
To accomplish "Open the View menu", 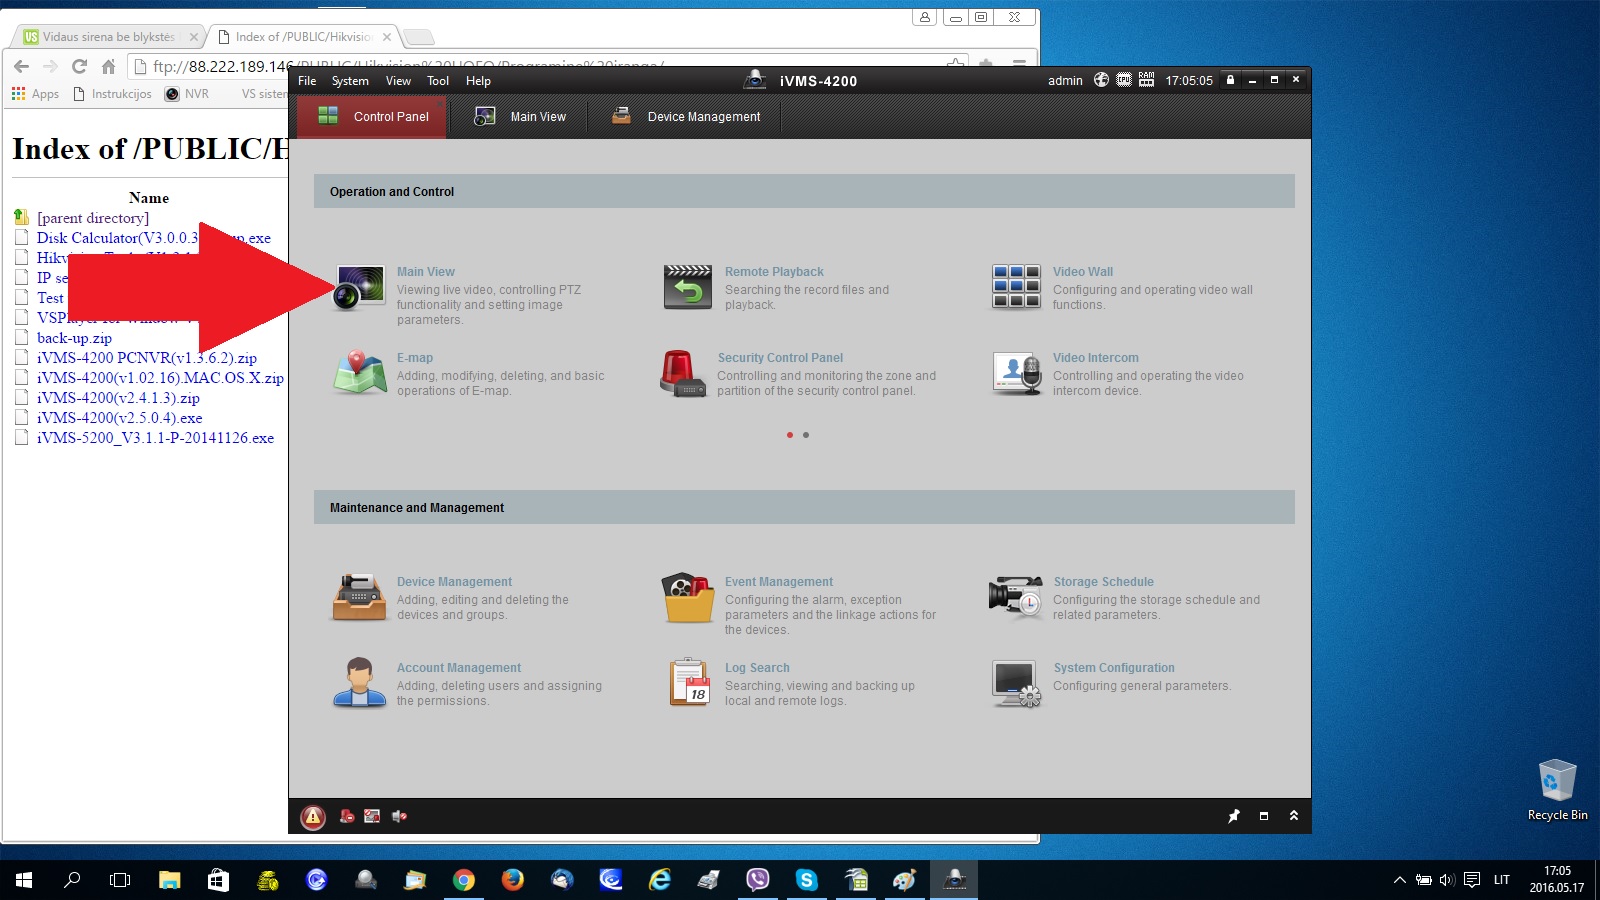I will [398, 81].
